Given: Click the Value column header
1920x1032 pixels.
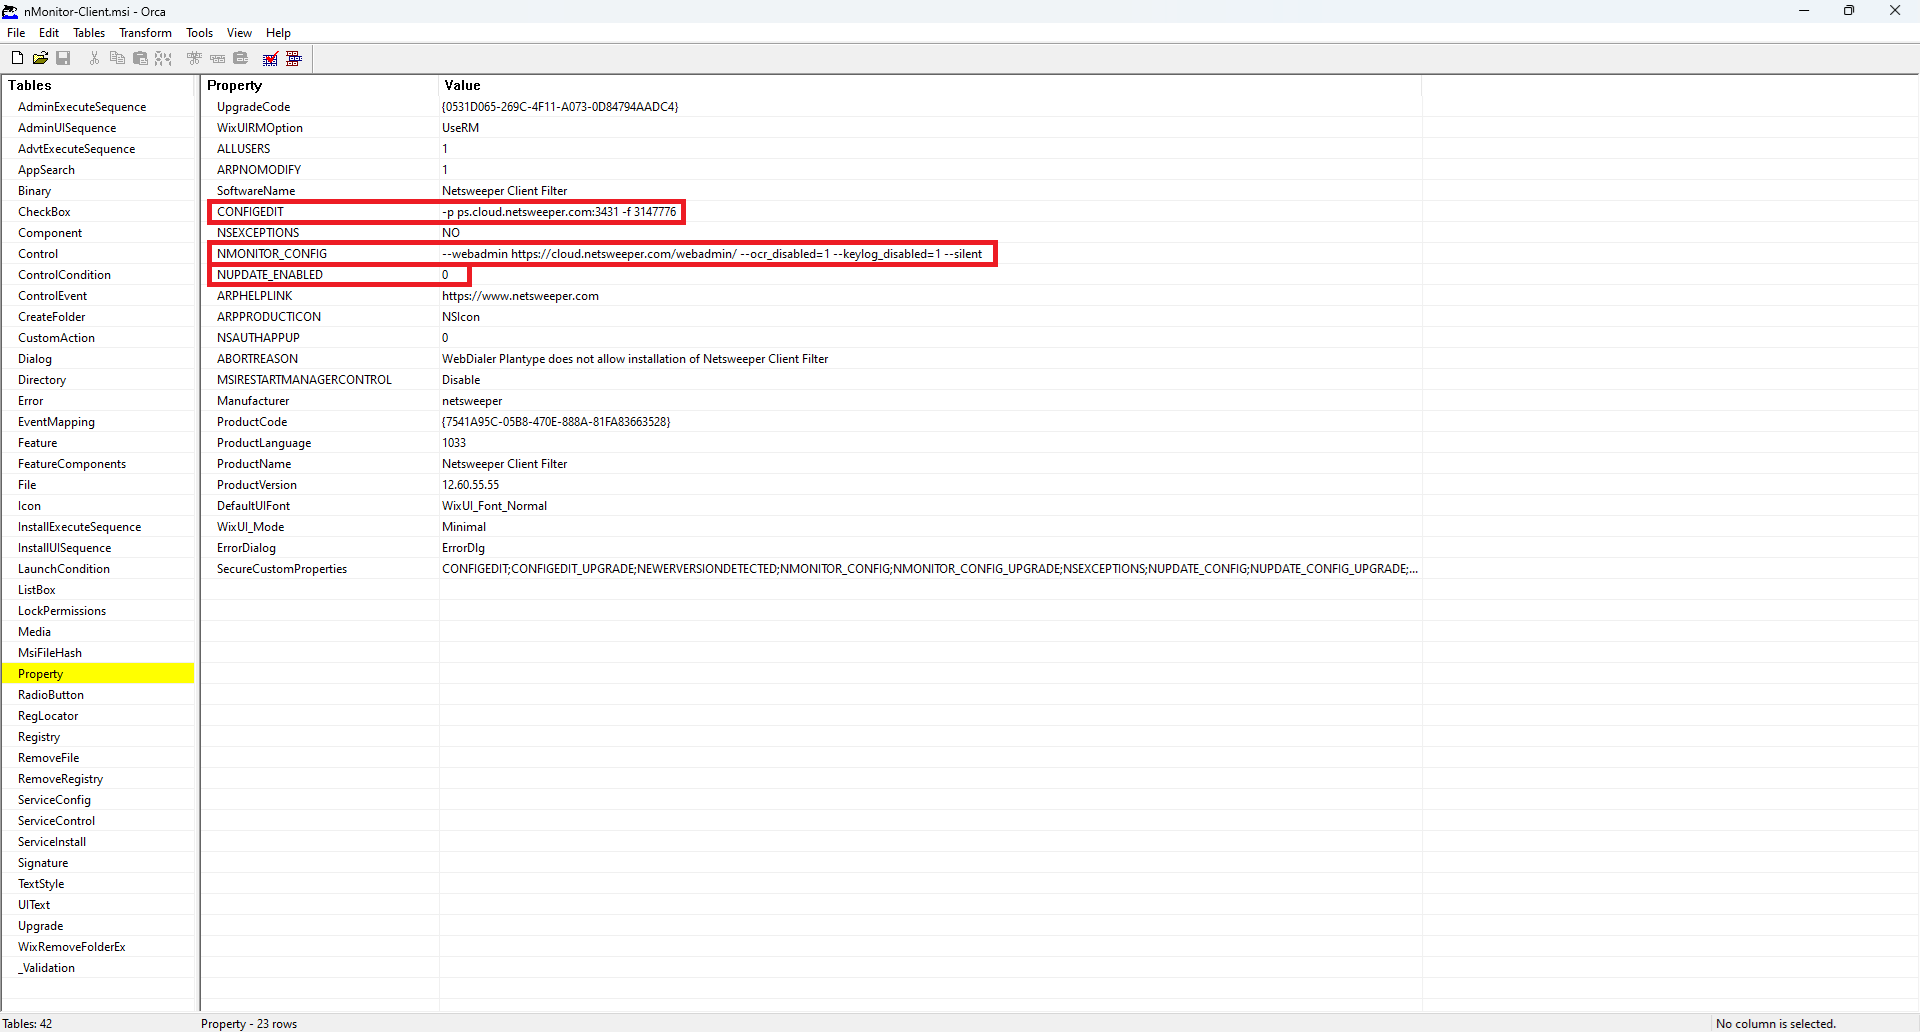Looking at the screenshot, I should 462,85.
